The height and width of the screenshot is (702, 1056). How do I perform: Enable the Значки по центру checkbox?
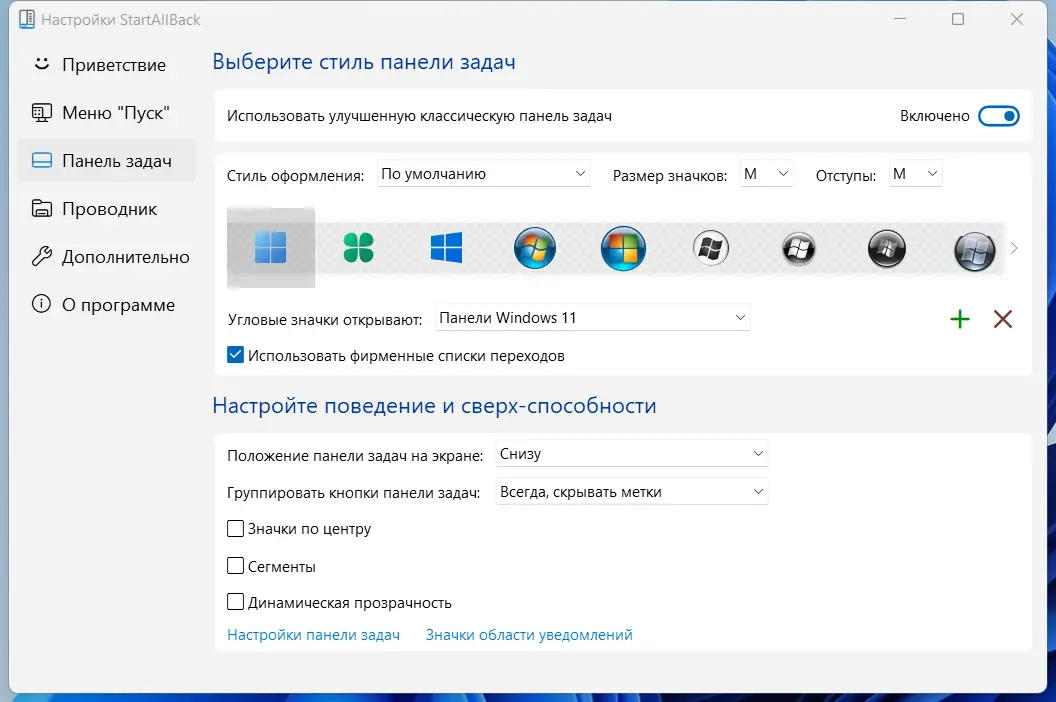click(236, 529)
